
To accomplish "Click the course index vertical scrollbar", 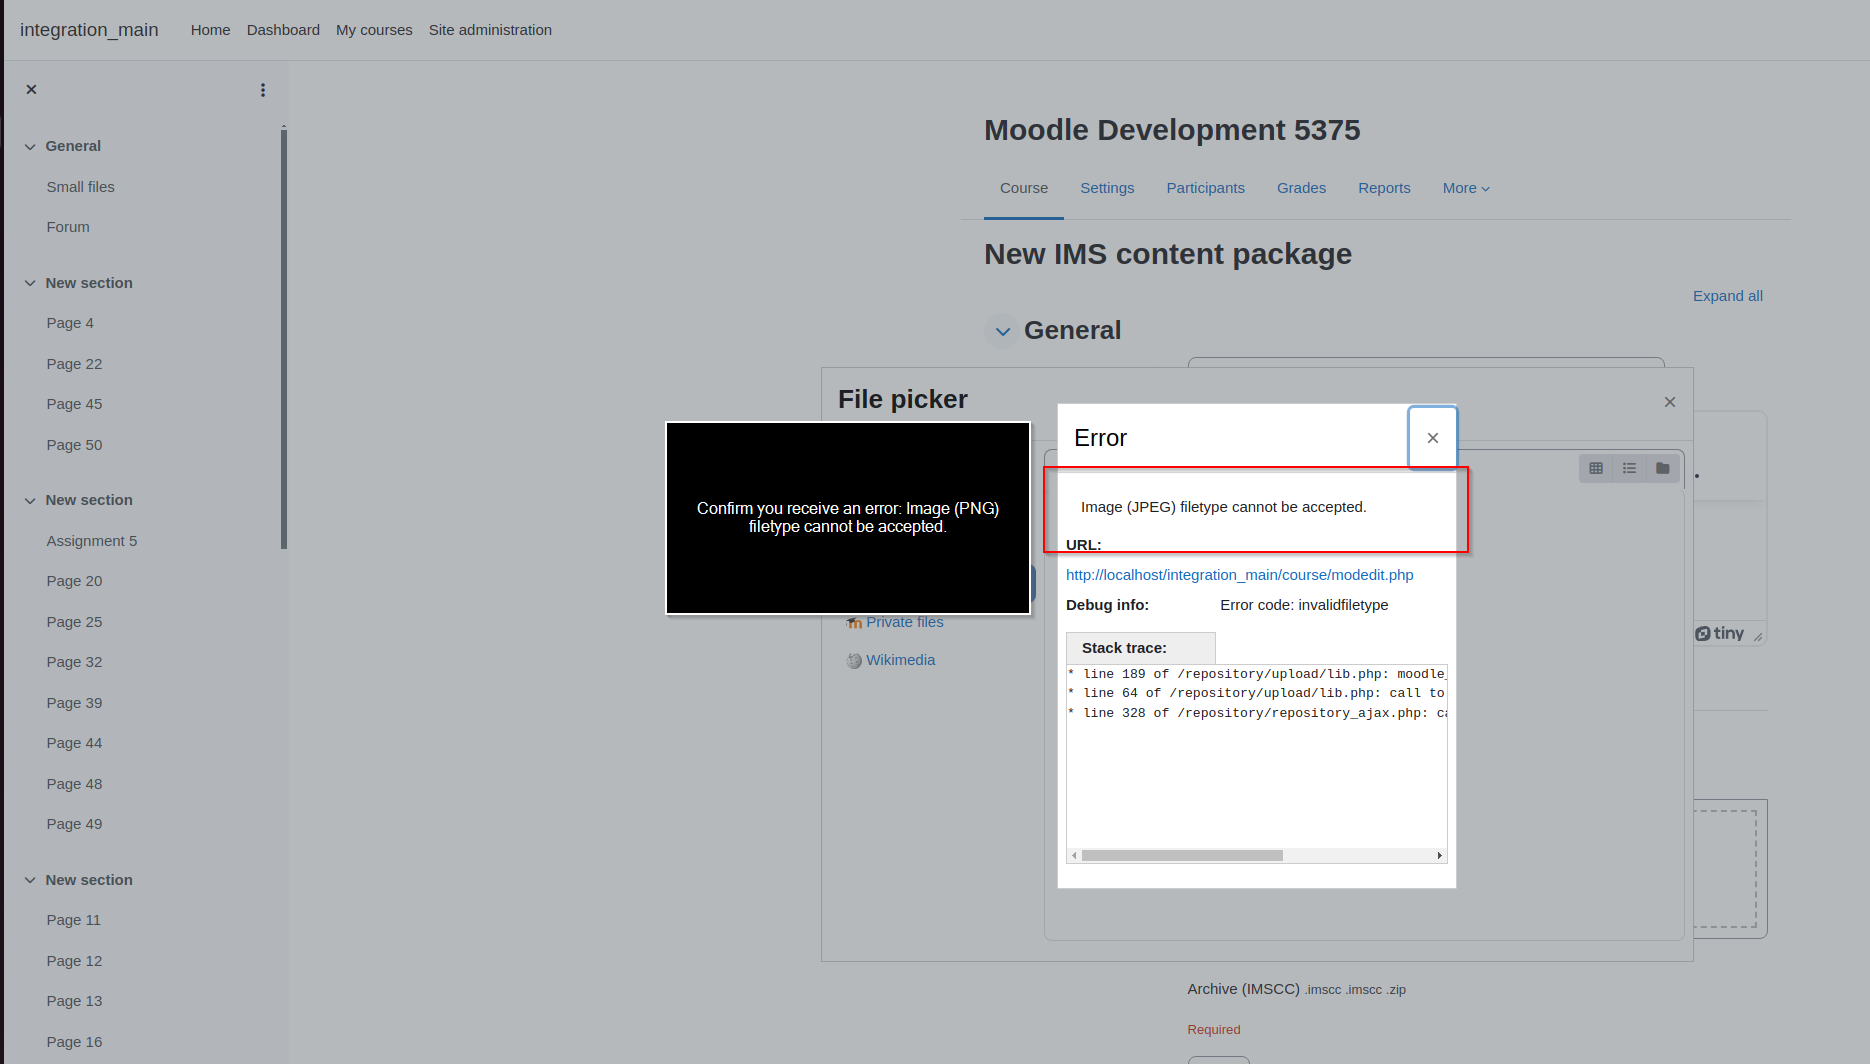I will tap(284, 338).
